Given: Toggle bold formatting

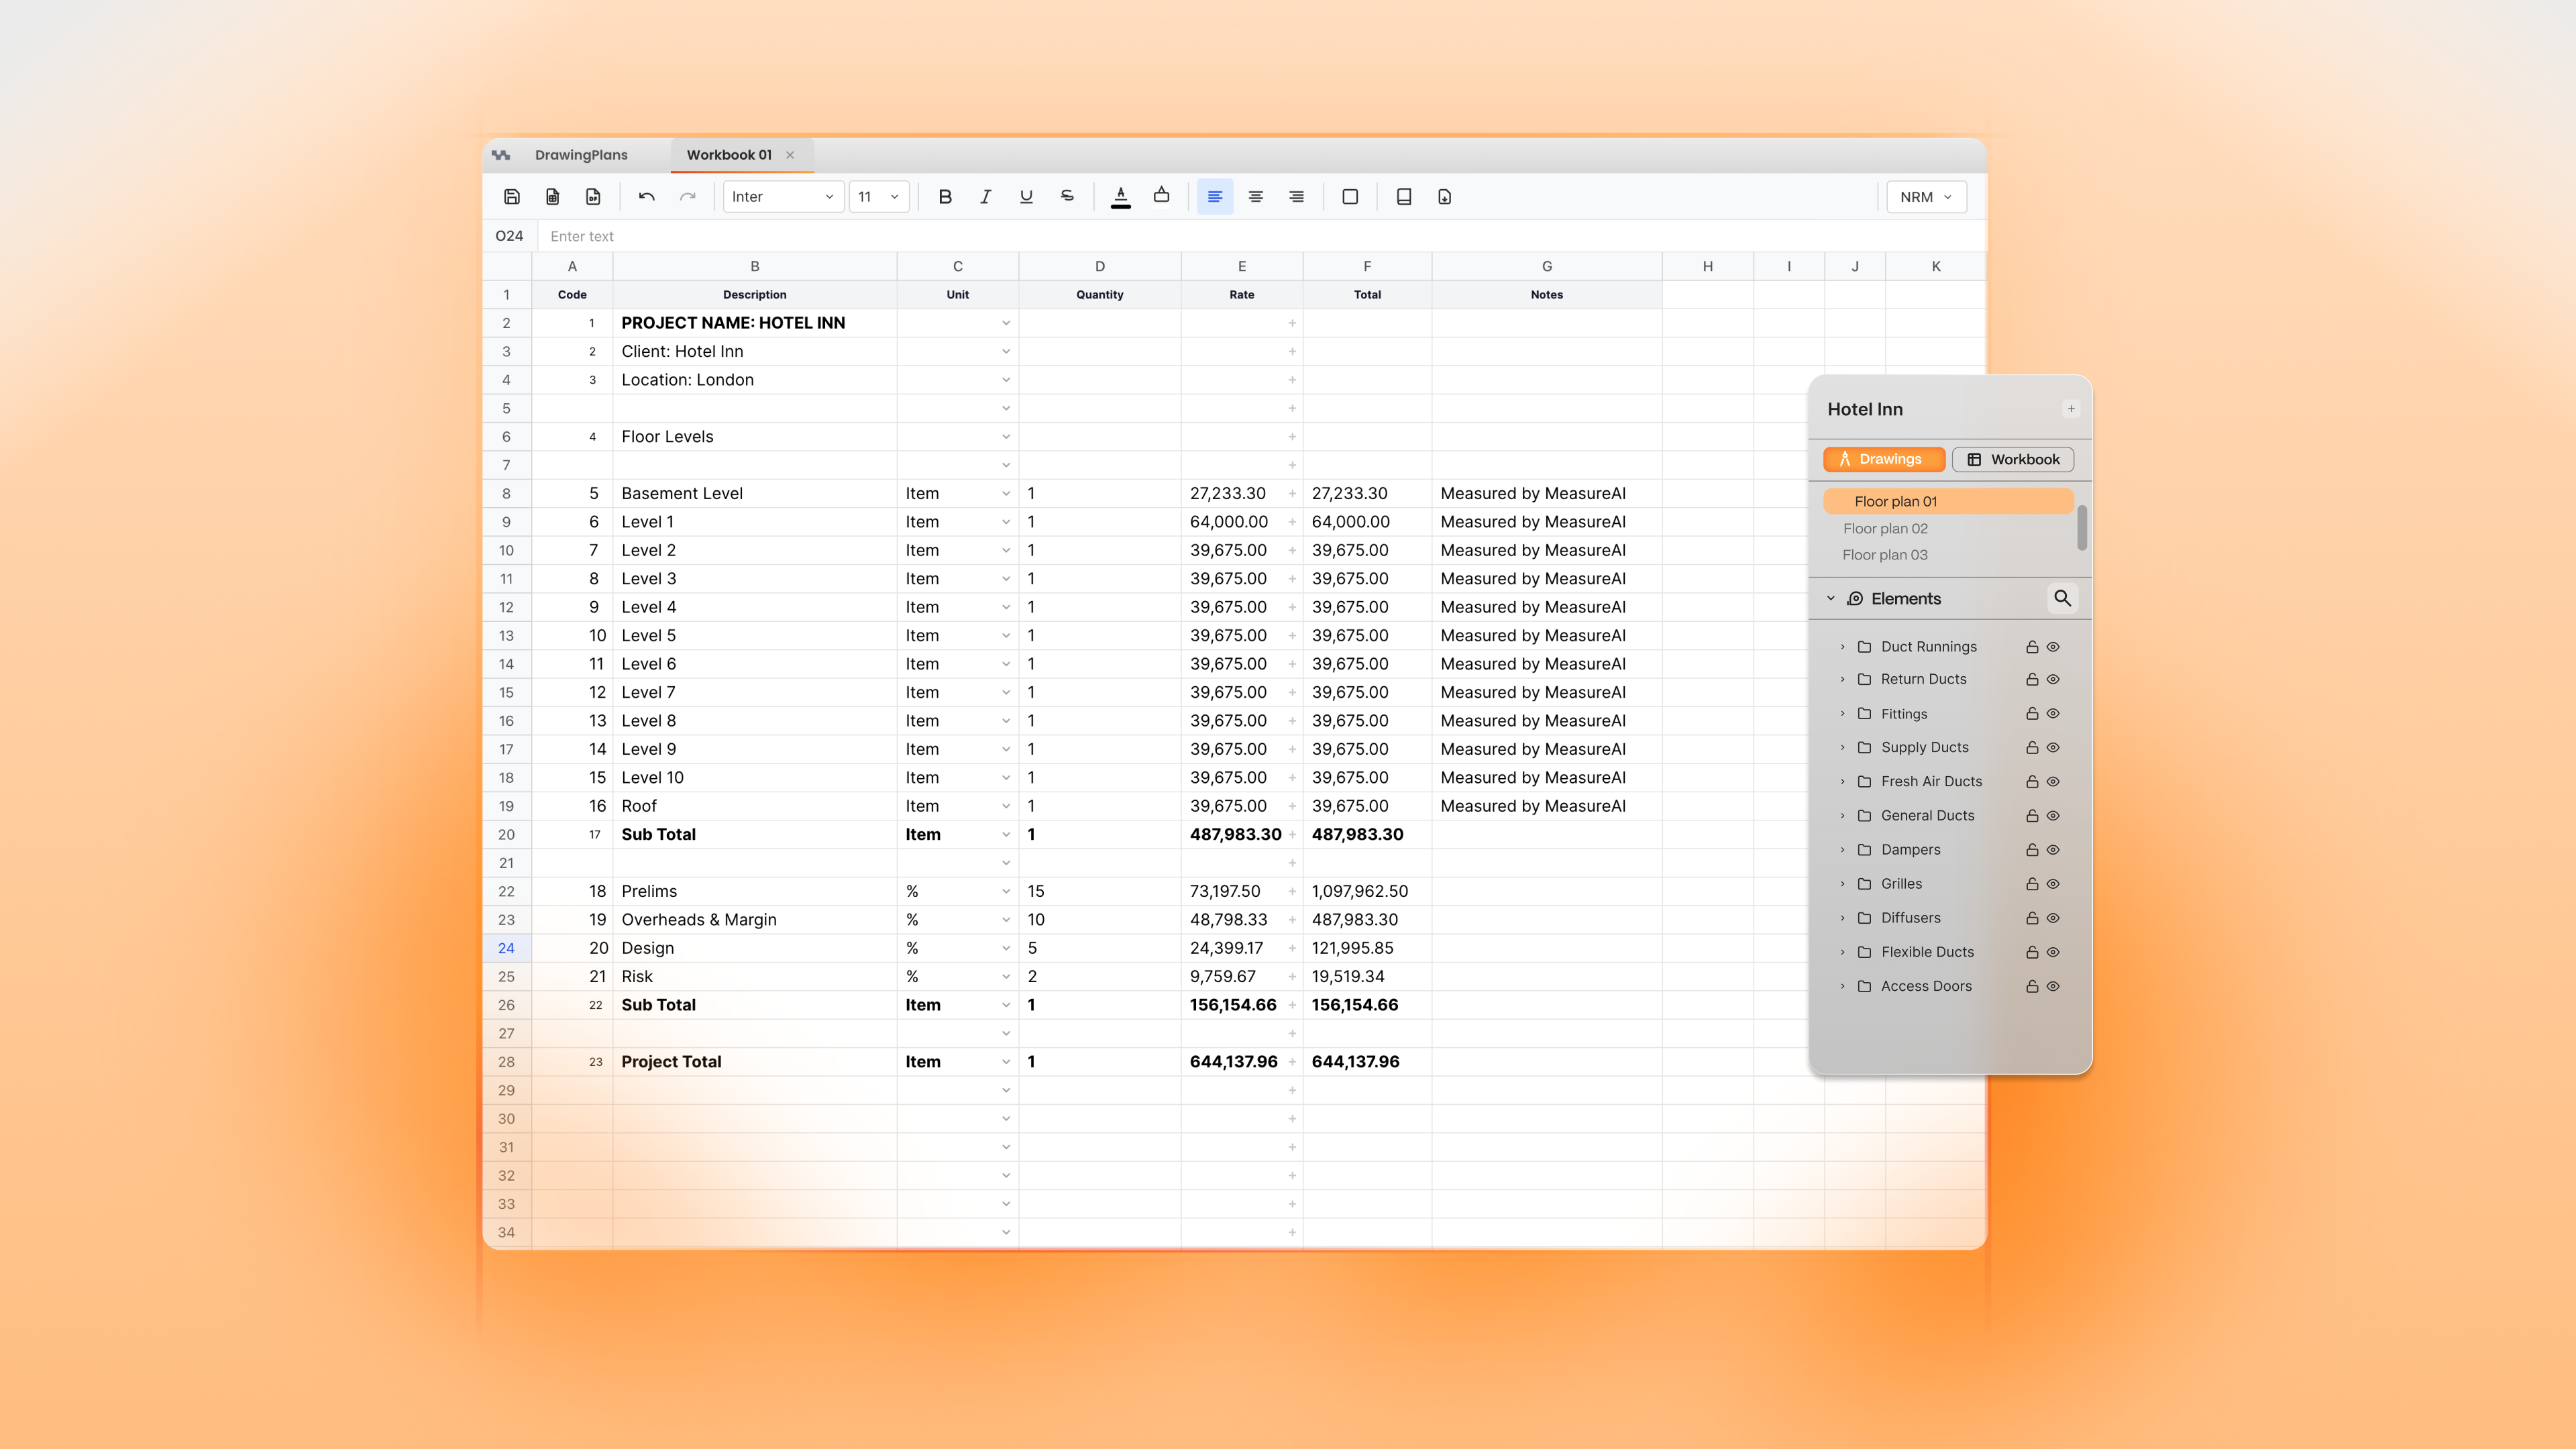Looking at the screenshot, I should click(945, 197).
